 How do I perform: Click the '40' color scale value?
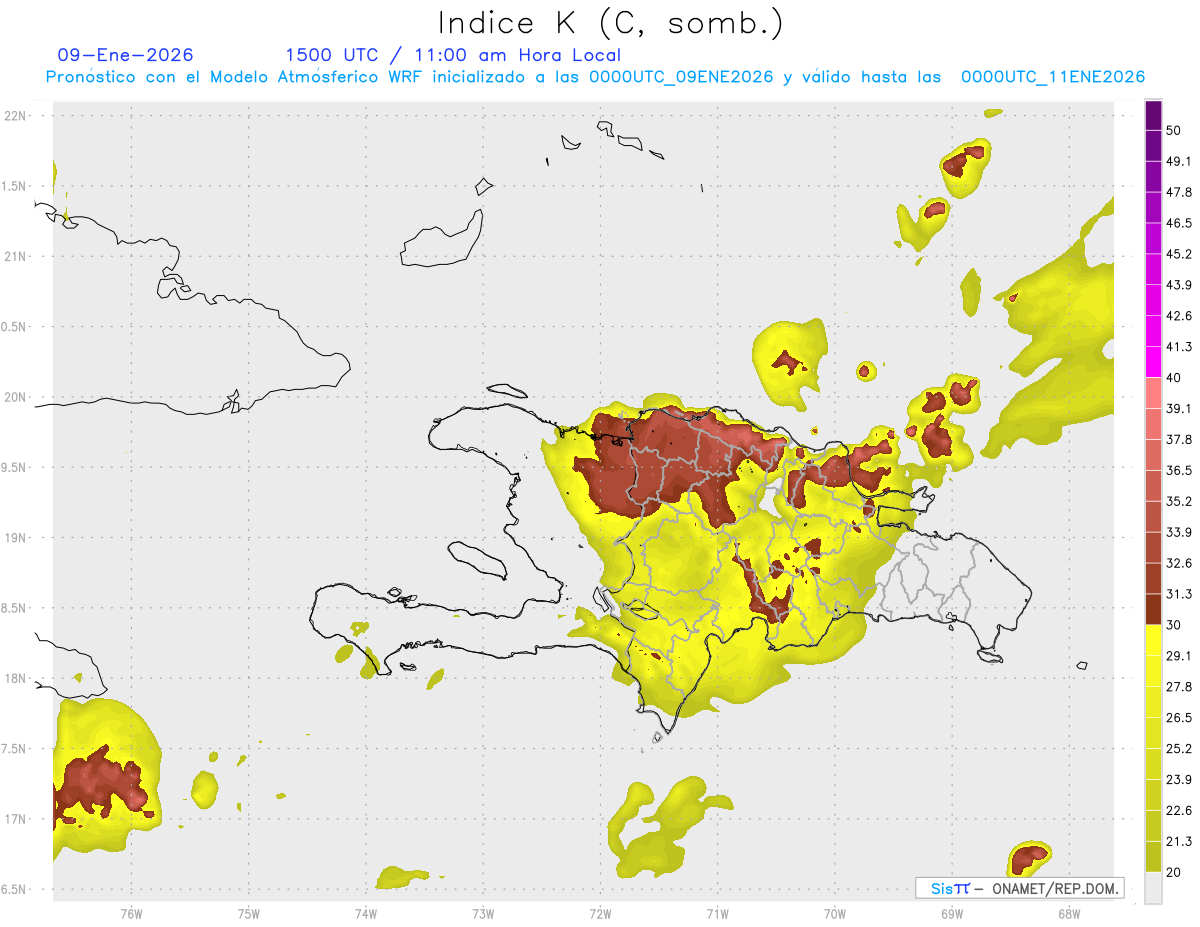pyautogui.click(x=1174, y=378)
